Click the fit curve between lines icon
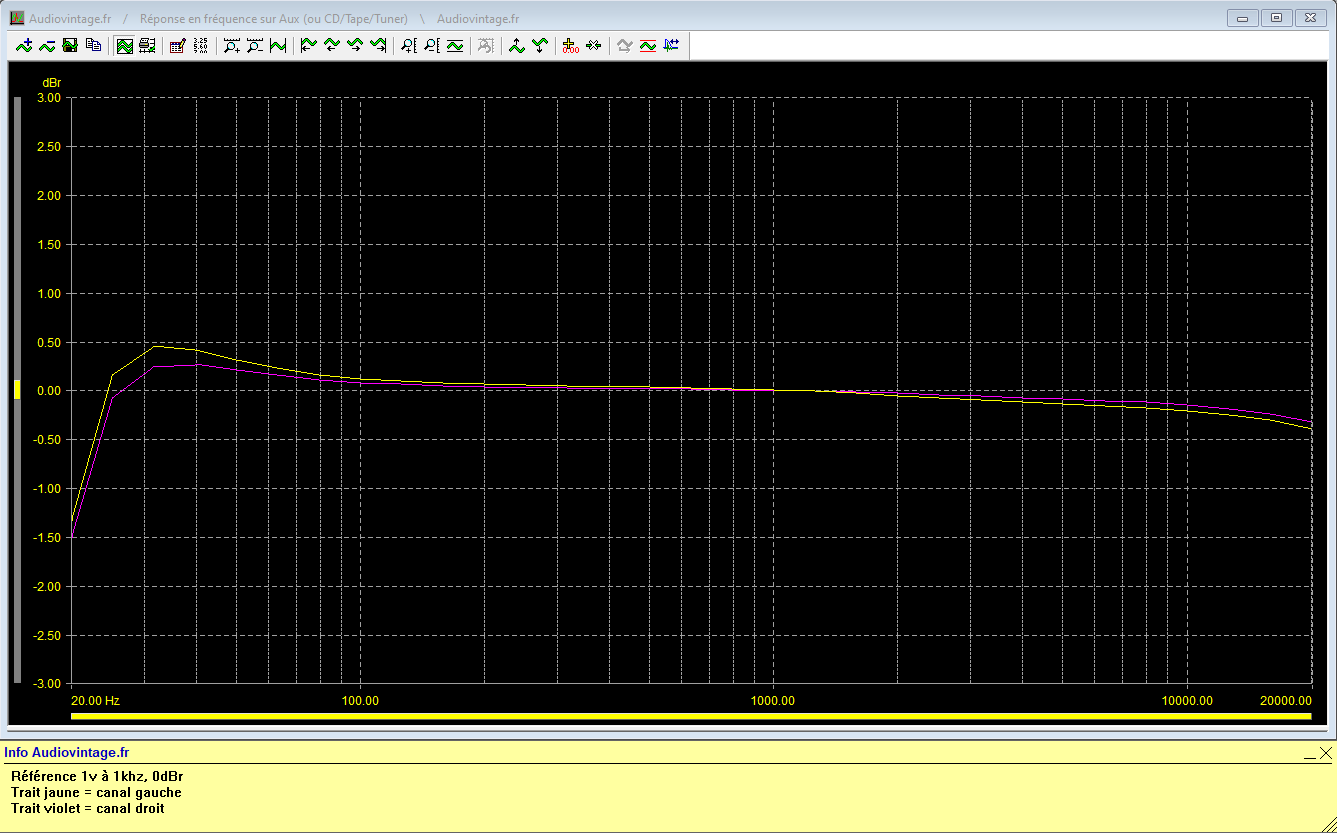 [x=455, y=45]
